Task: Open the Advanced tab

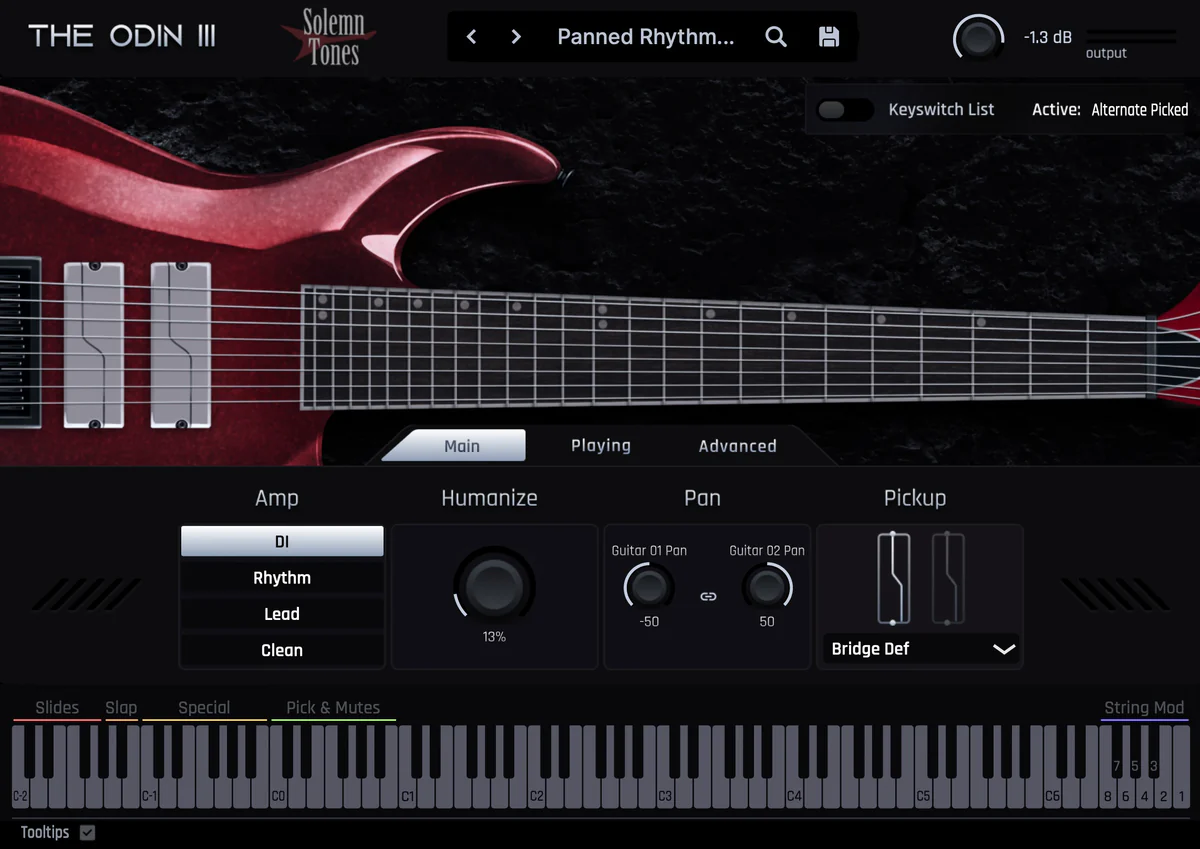Action: [736, 446]
